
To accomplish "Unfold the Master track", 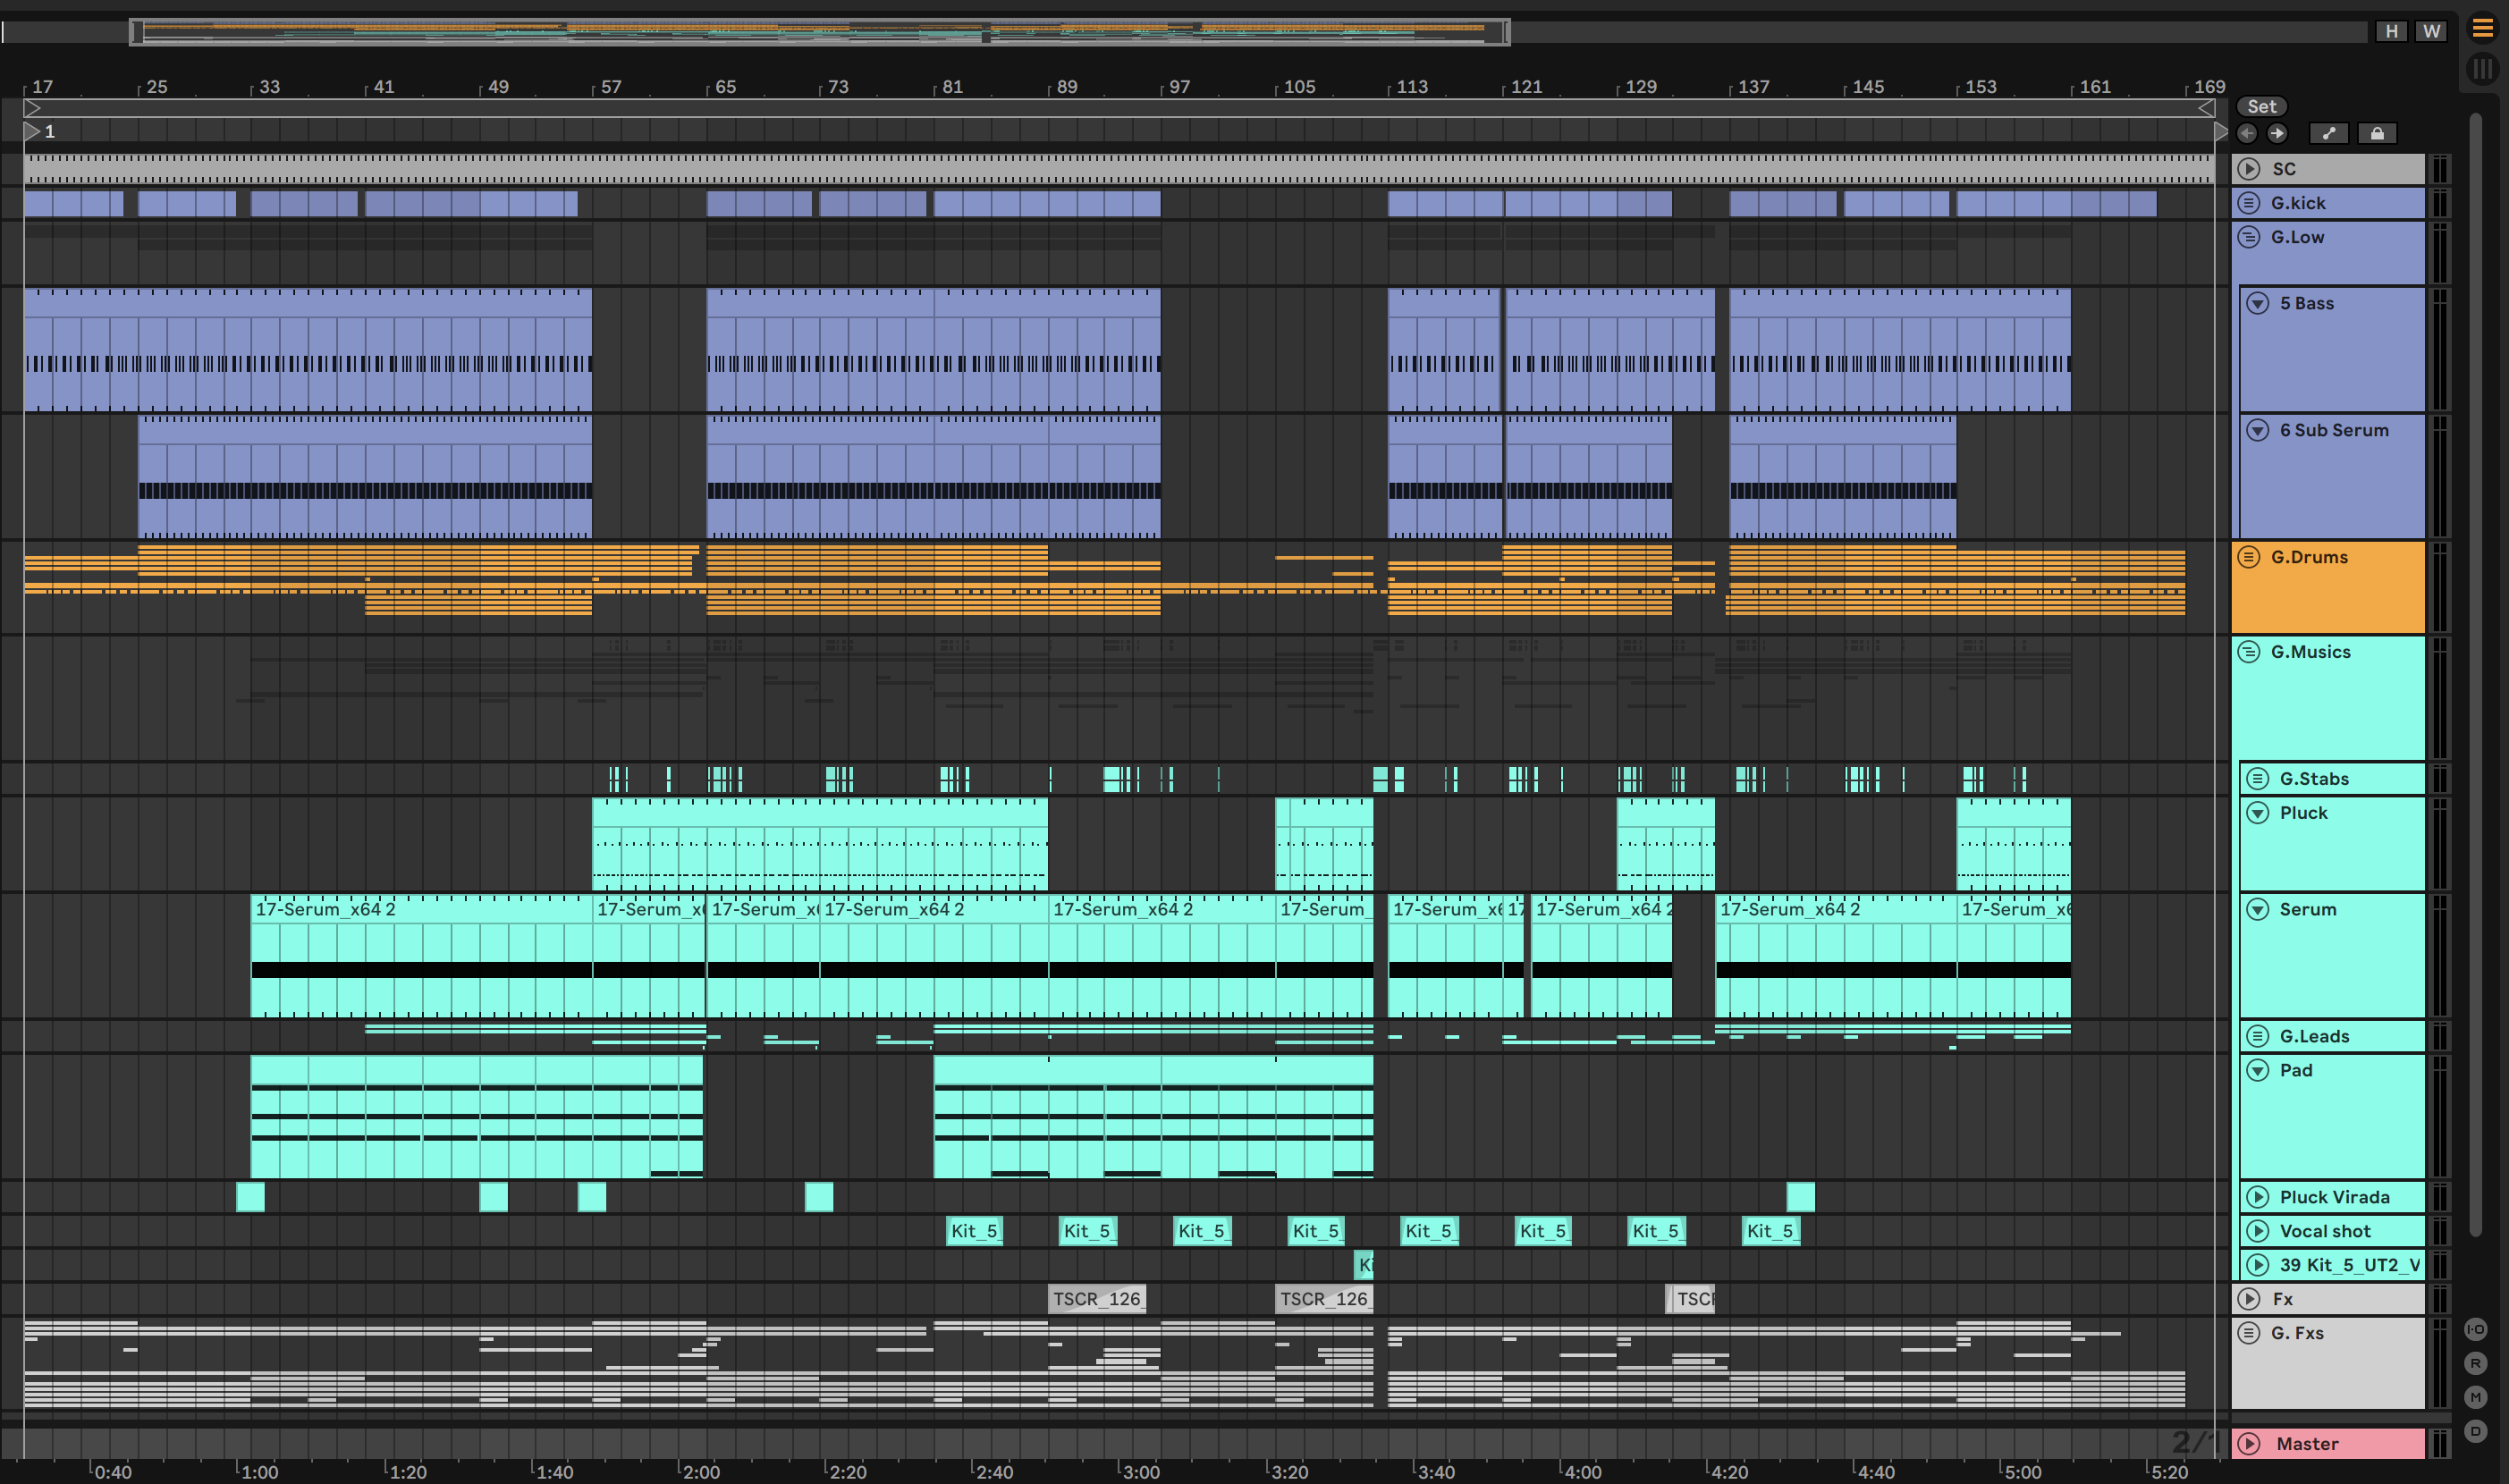I will pyautogui.click(x=2249, y=1443).
